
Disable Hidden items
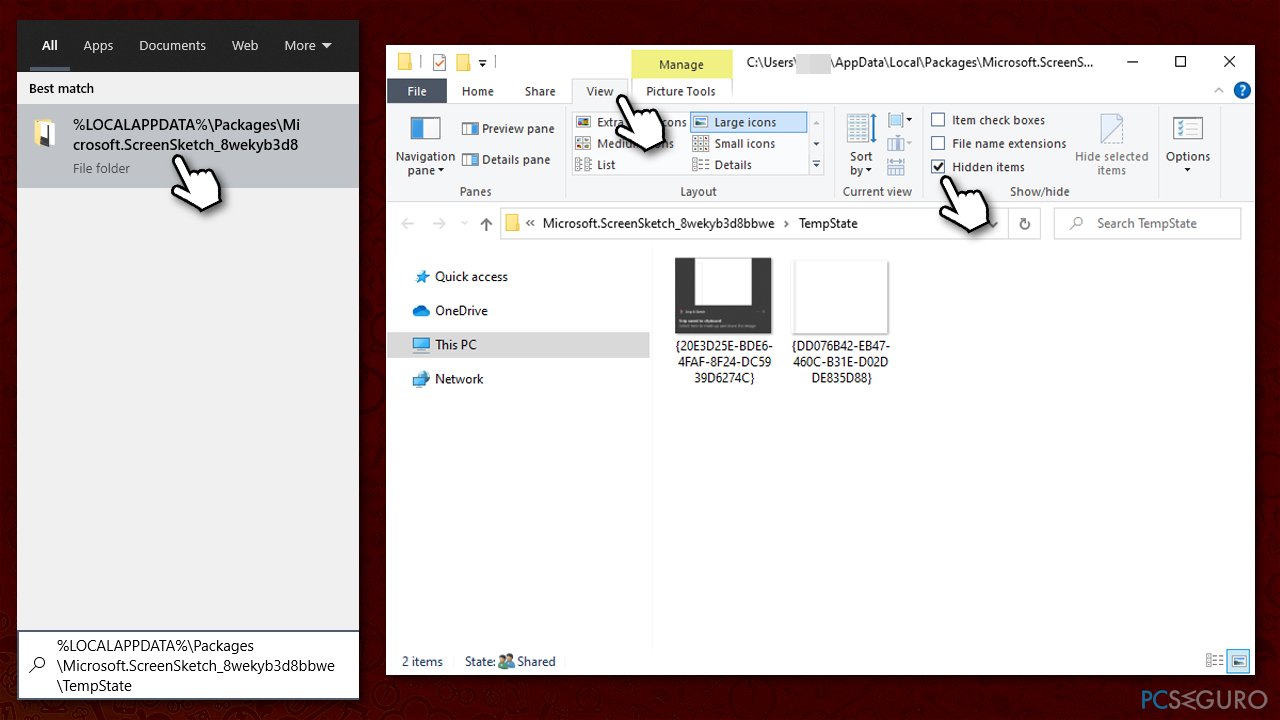[938, 166]
